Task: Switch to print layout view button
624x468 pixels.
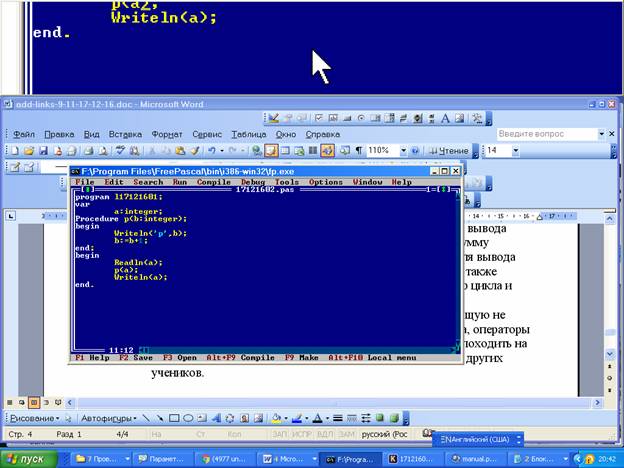Action: [34, 403]
